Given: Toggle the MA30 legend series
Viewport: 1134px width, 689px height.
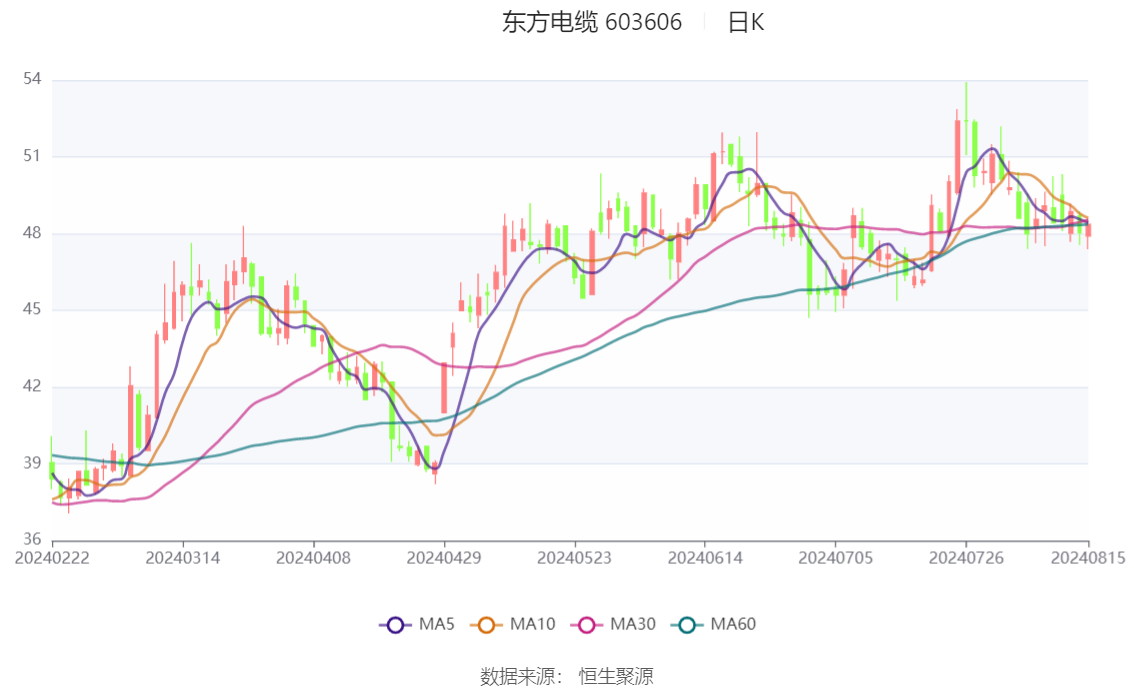Looking at the screenshot, I should point(613,625).
